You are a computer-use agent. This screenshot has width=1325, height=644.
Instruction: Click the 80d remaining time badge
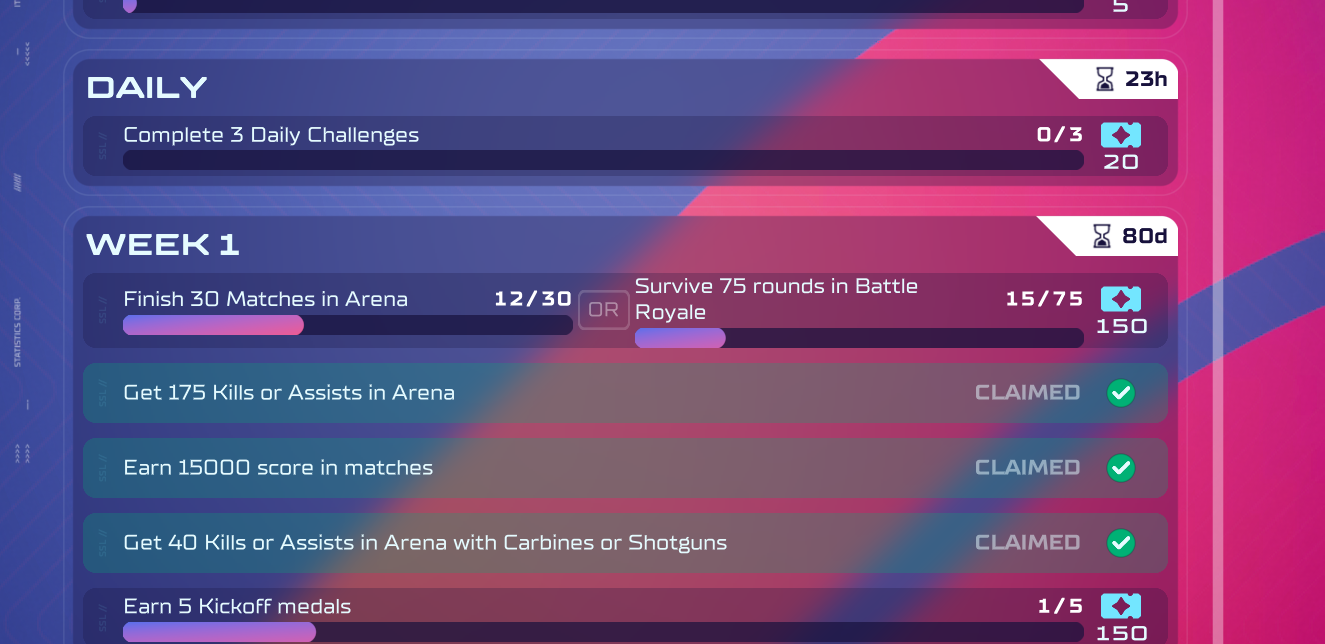click(1144, 236)
